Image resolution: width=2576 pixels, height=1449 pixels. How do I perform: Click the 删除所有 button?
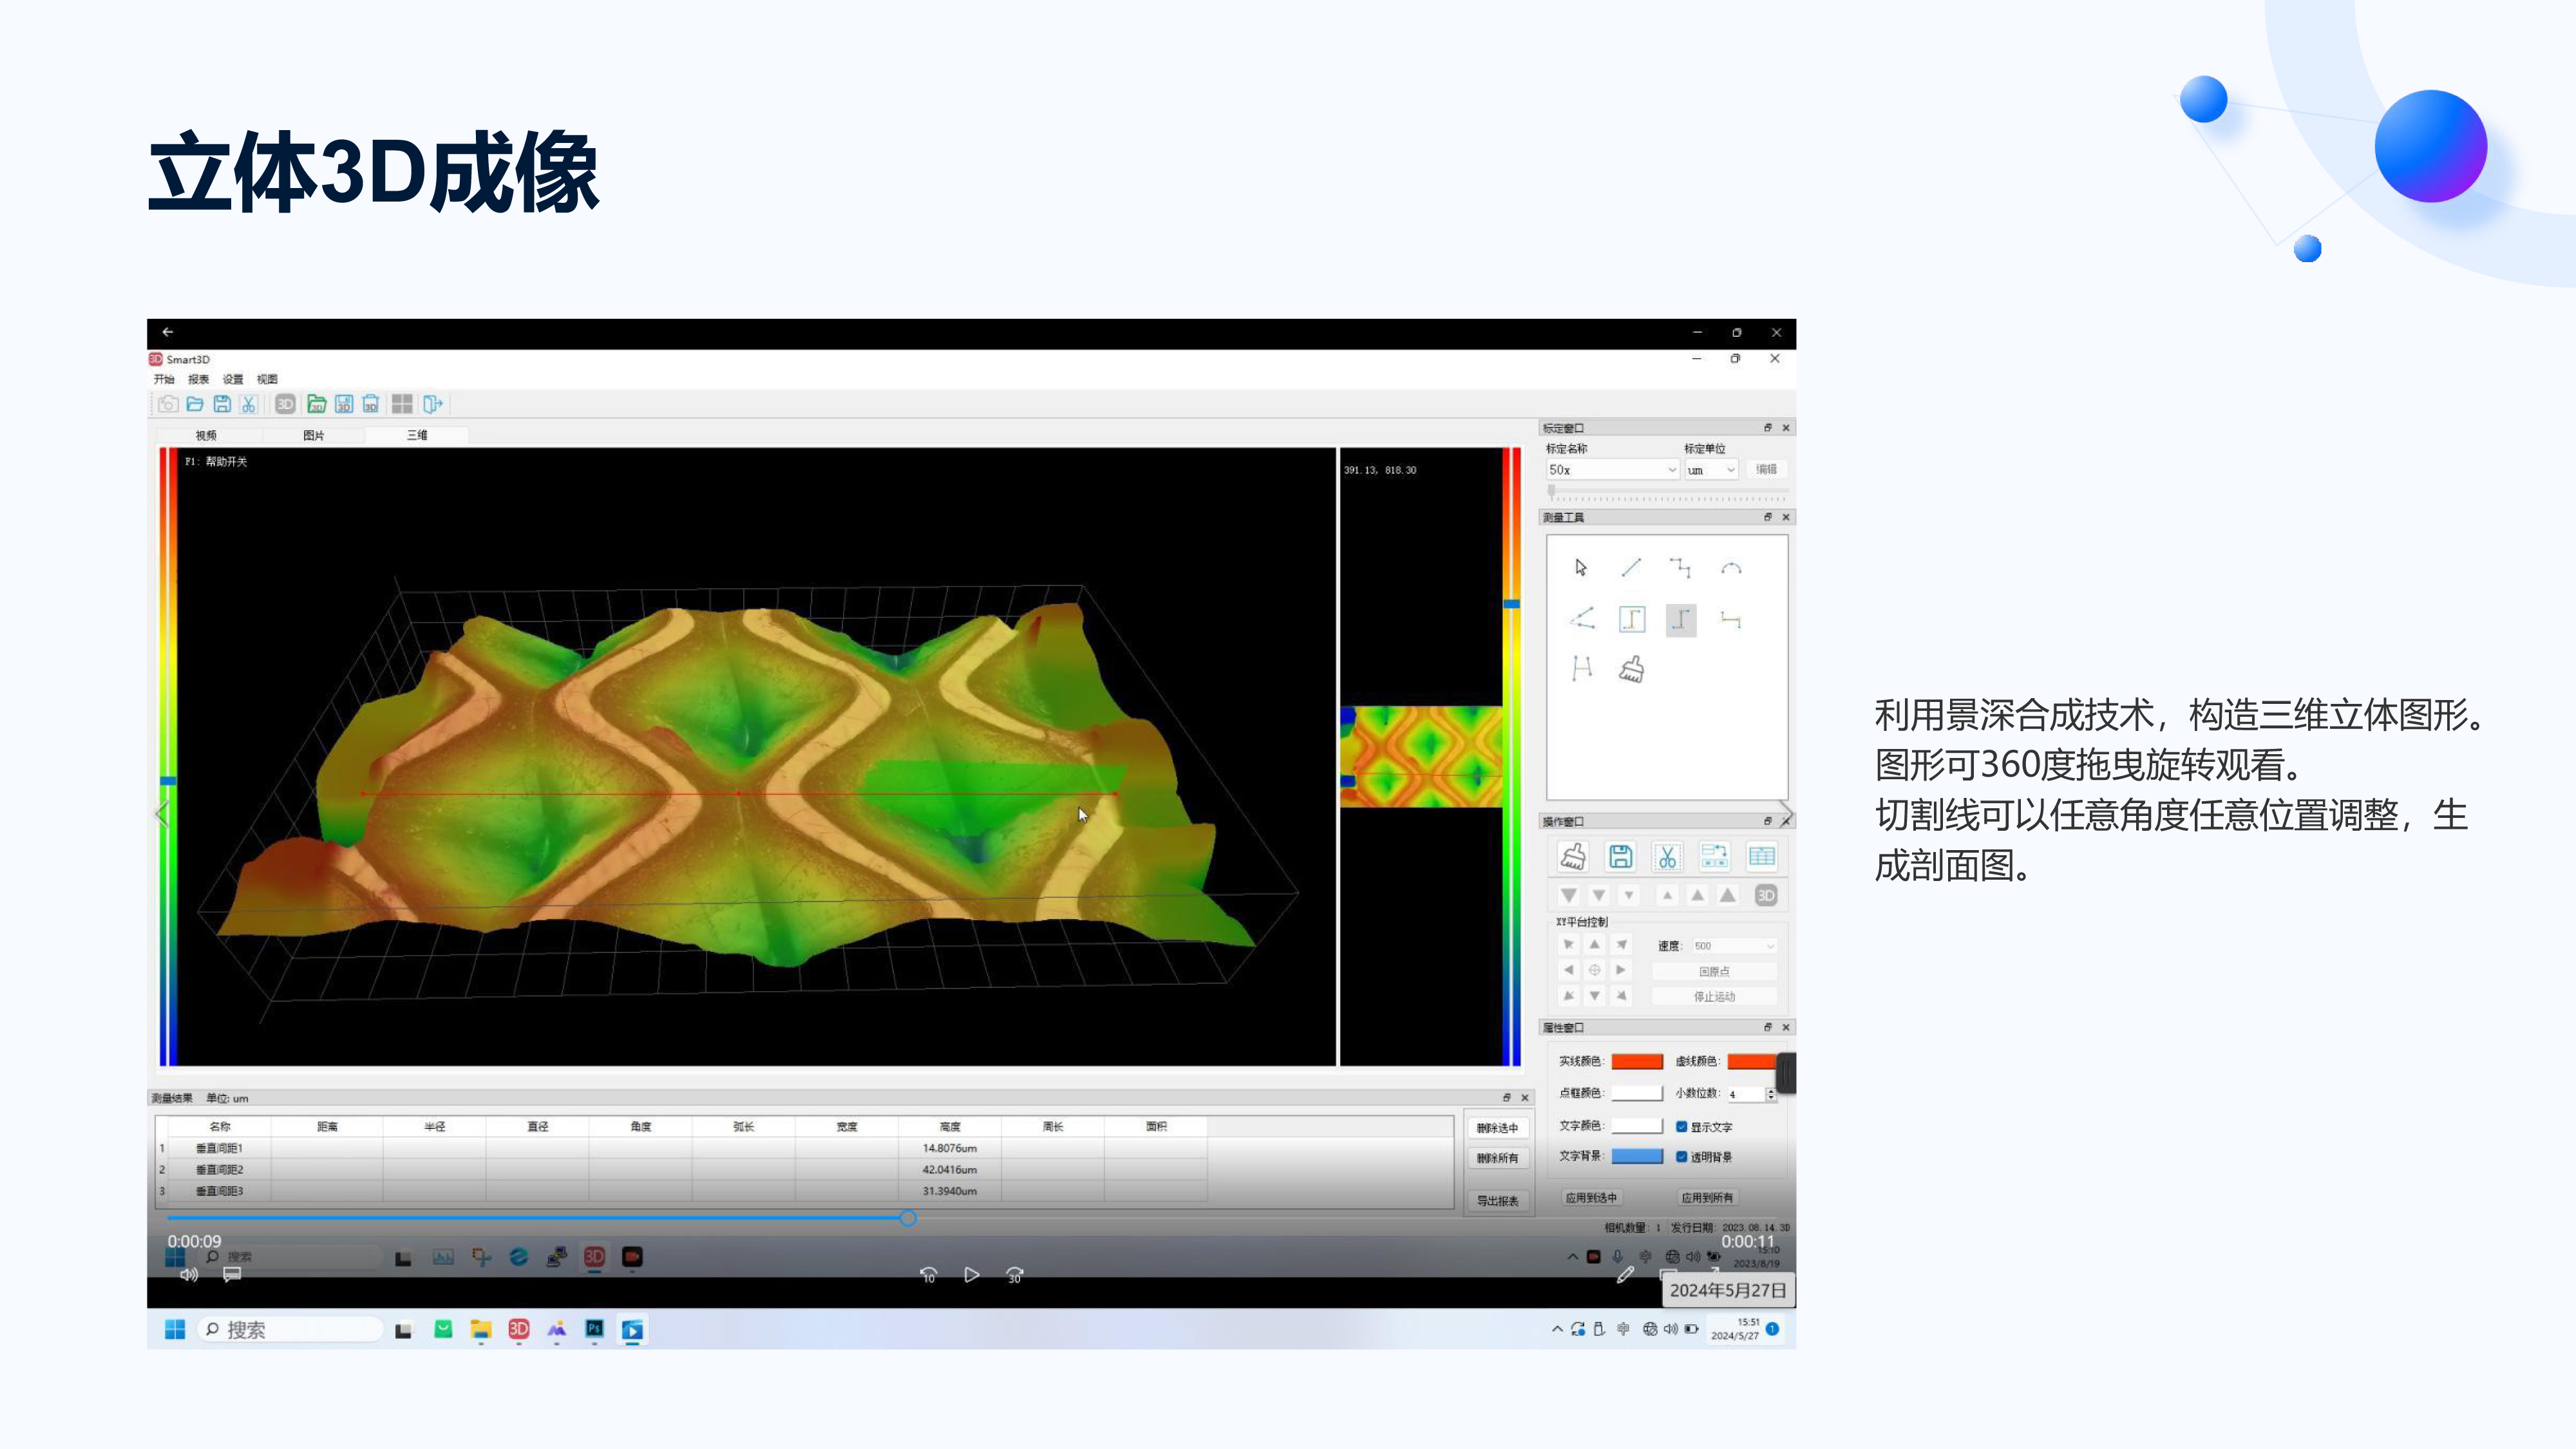pos(1497,1158)
